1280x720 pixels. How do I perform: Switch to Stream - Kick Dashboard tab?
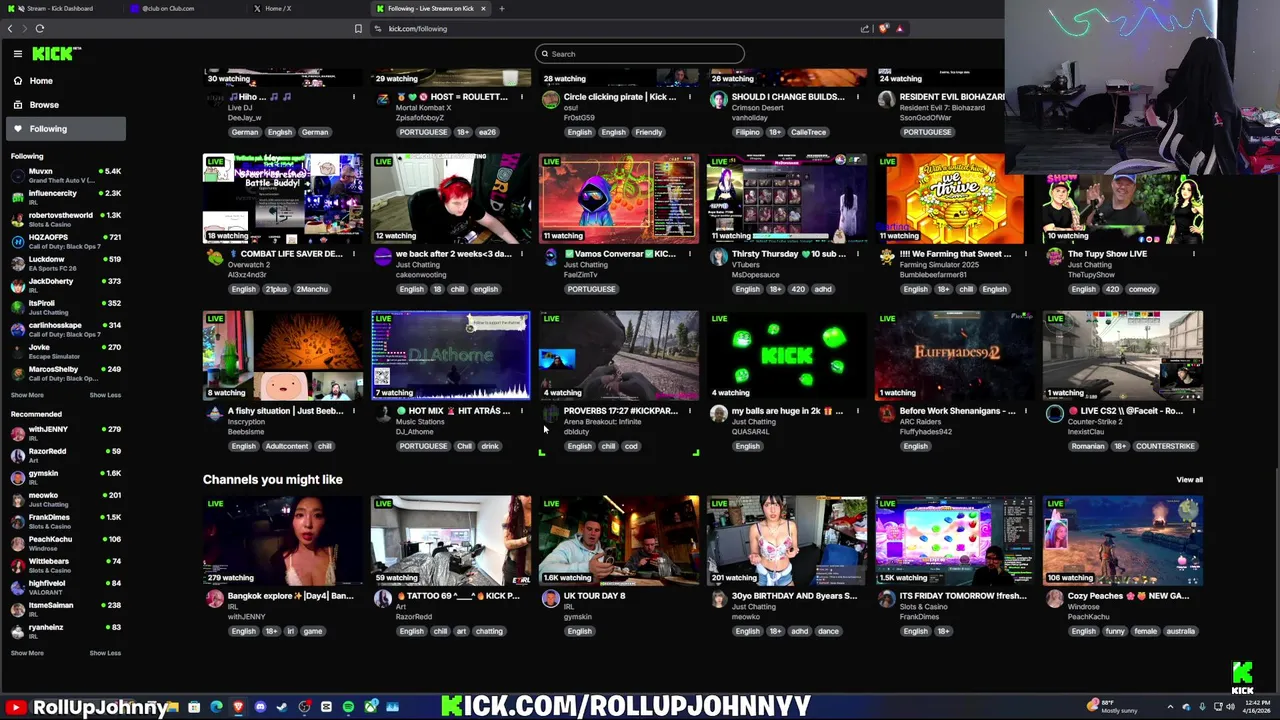point(60,8)
